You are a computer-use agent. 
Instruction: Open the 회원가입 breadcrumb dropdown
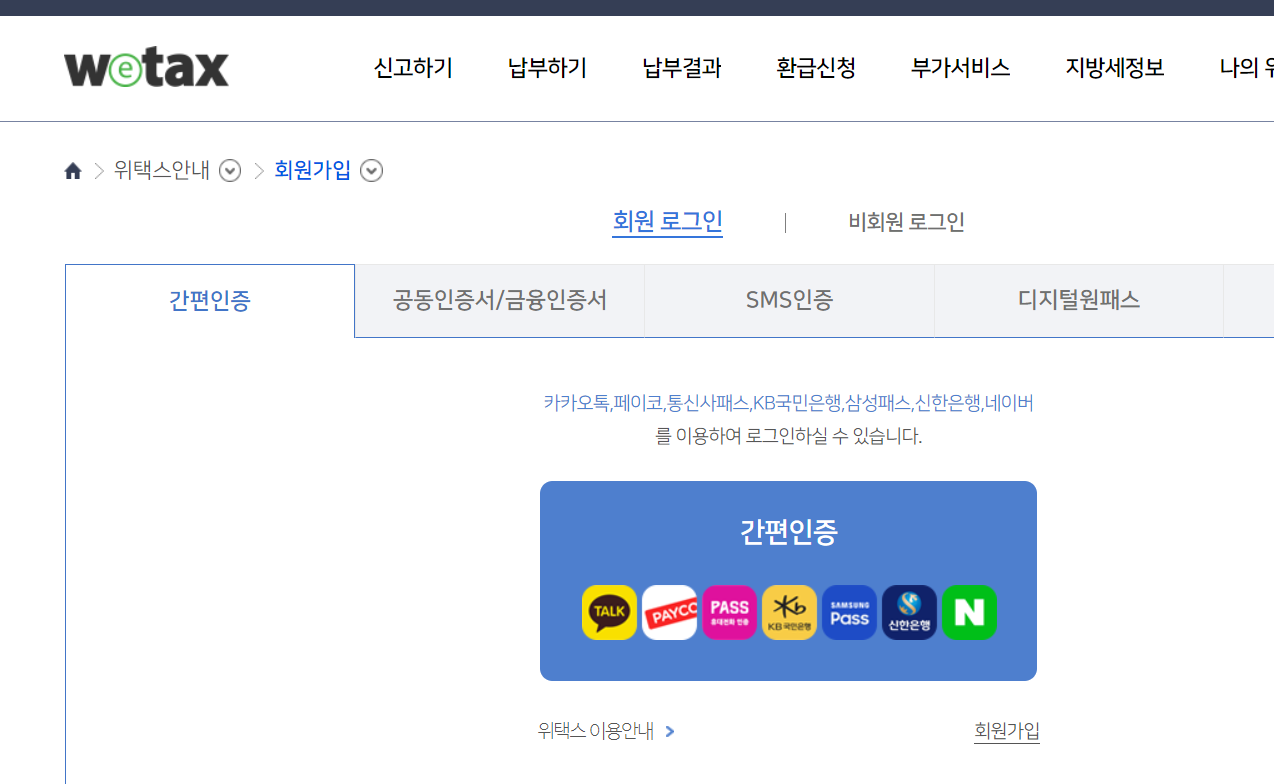click(x=371, y=171)
